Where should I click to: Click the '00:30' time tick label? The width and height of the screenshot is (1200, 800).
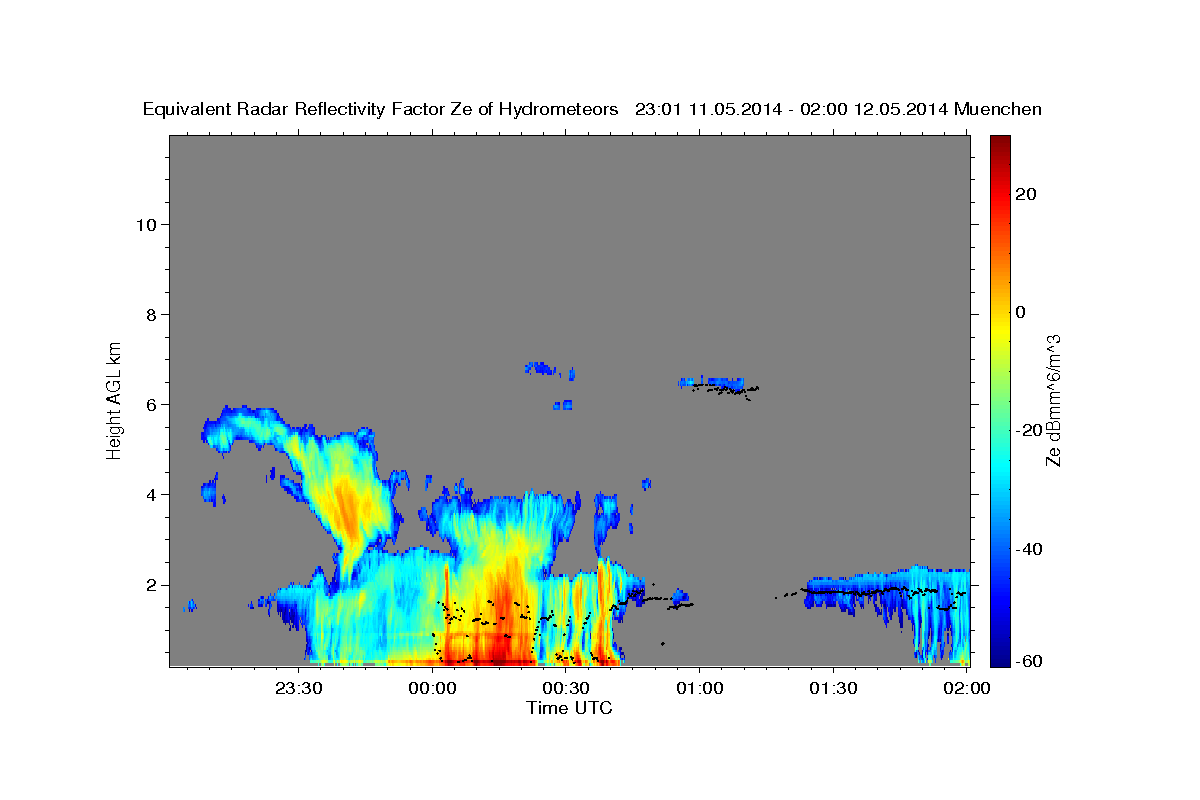566,688
